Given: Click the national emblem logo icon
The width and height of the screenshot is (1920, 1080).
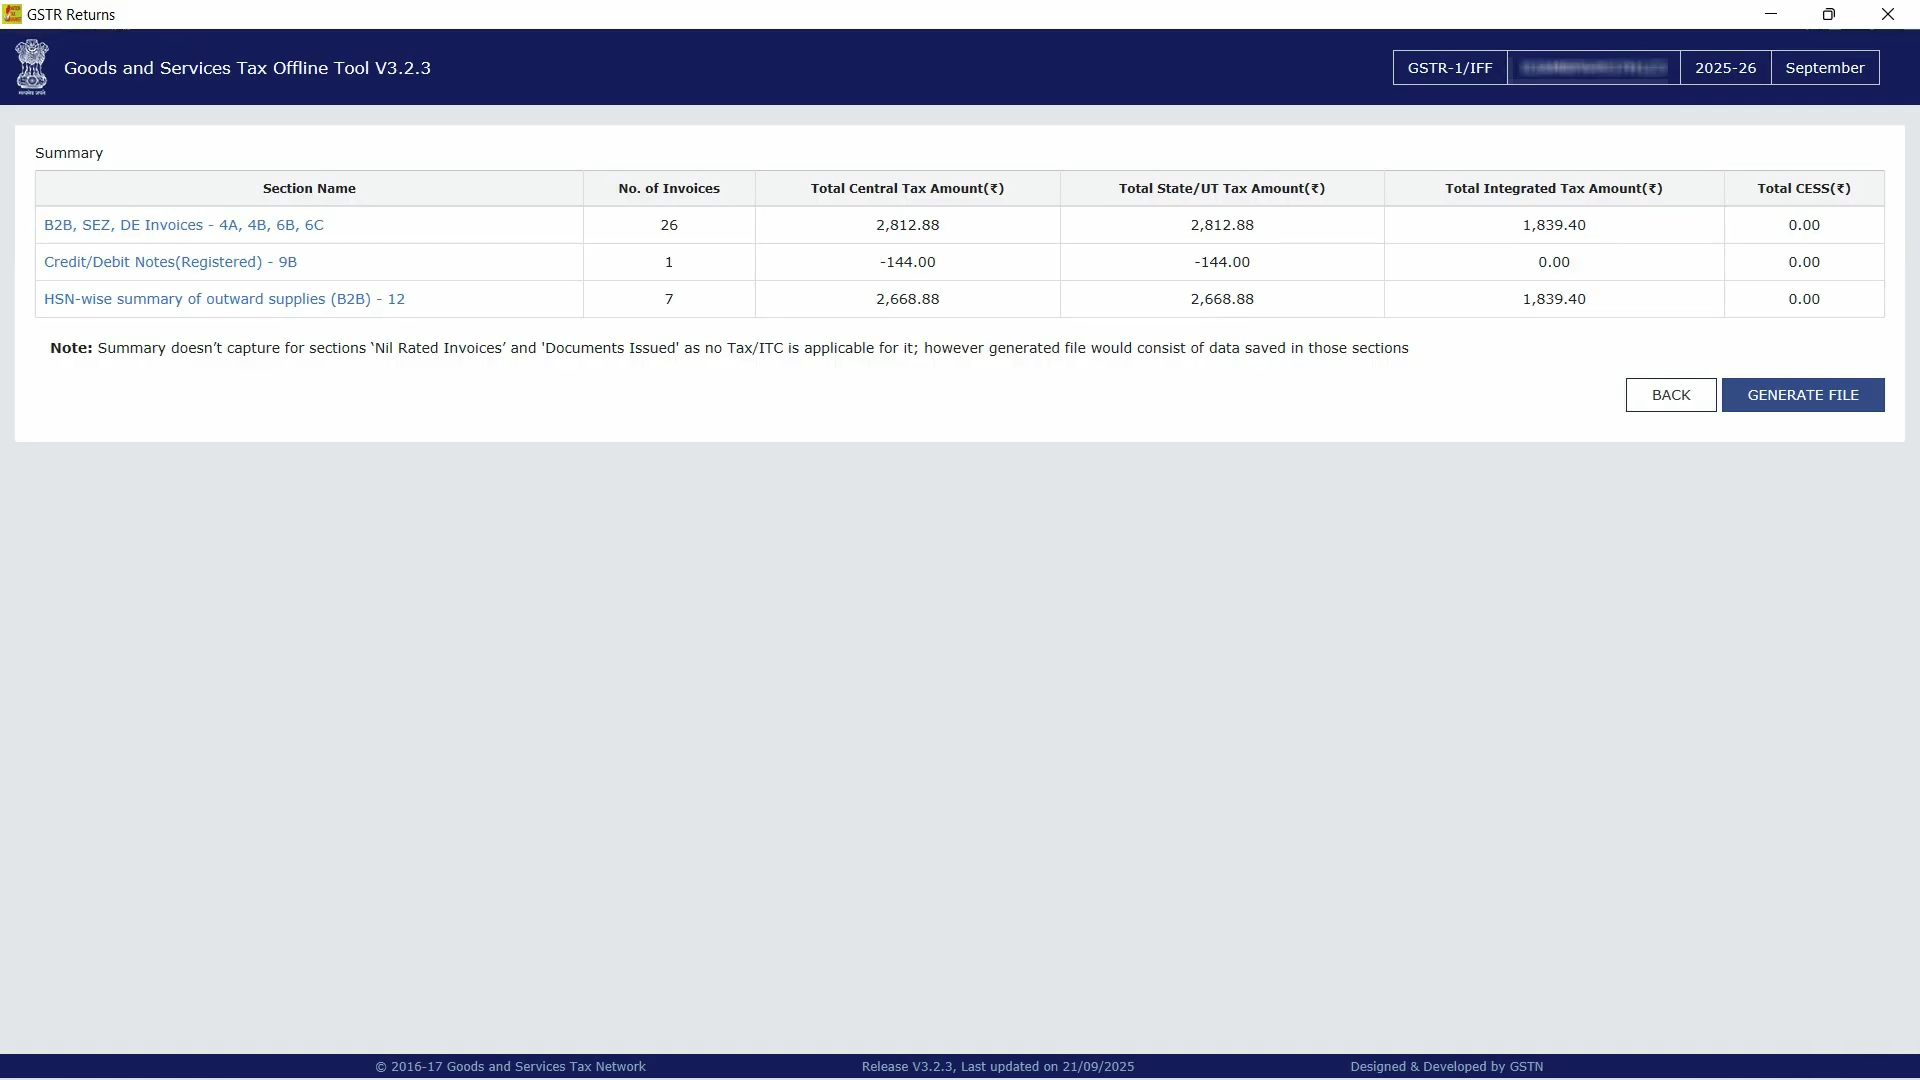Looking at the screenshot, I should coord(32,67).
